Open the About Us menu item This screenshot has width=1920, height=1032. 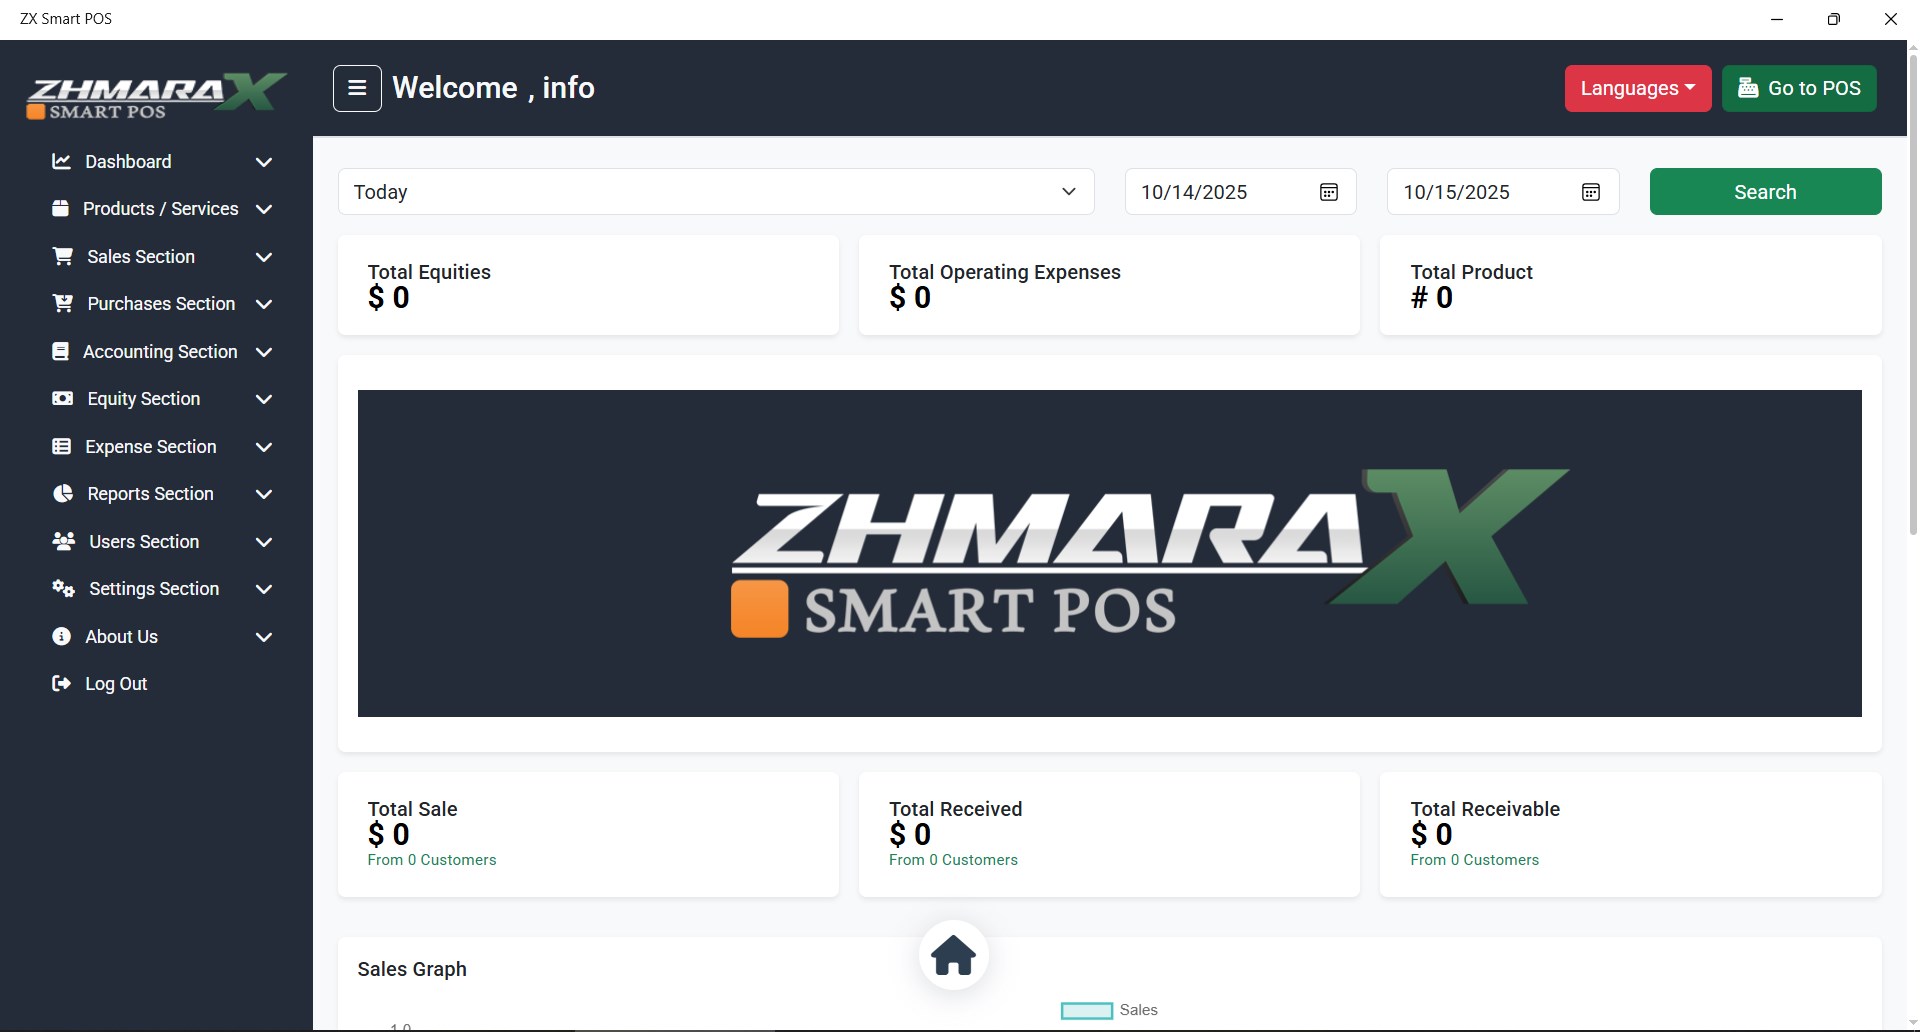tap(162, 637)
